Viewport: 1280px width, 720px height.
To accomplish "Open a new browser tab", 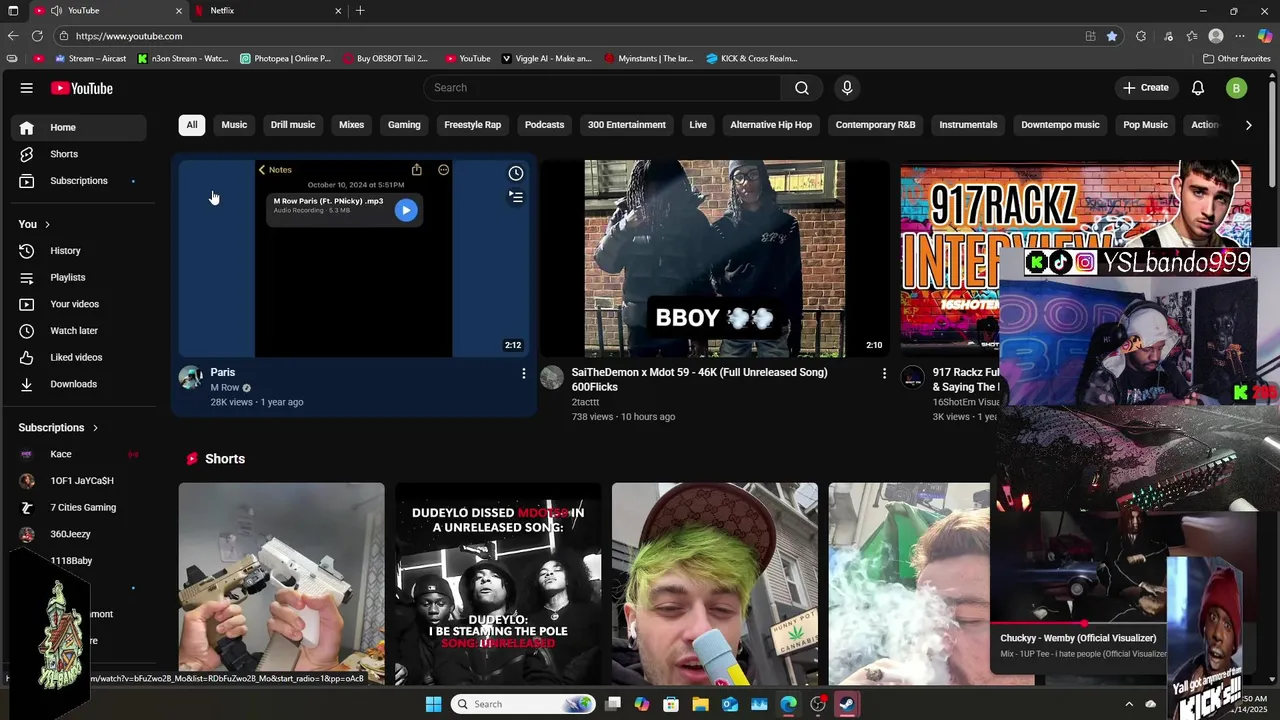I will 360,10.
